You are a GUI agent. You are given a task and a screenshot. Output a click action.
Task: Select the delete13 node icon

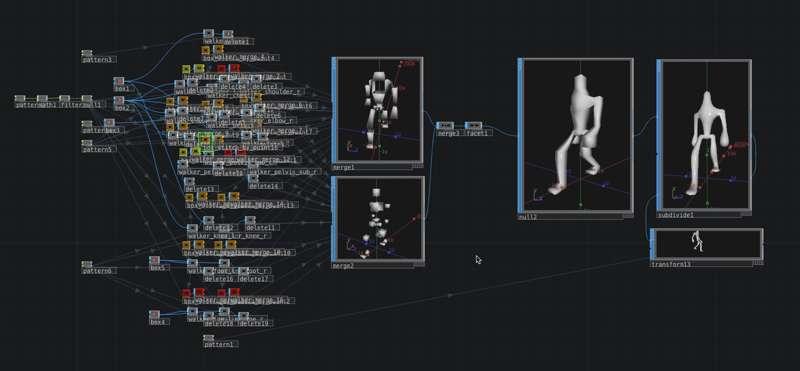click(189, 181)
